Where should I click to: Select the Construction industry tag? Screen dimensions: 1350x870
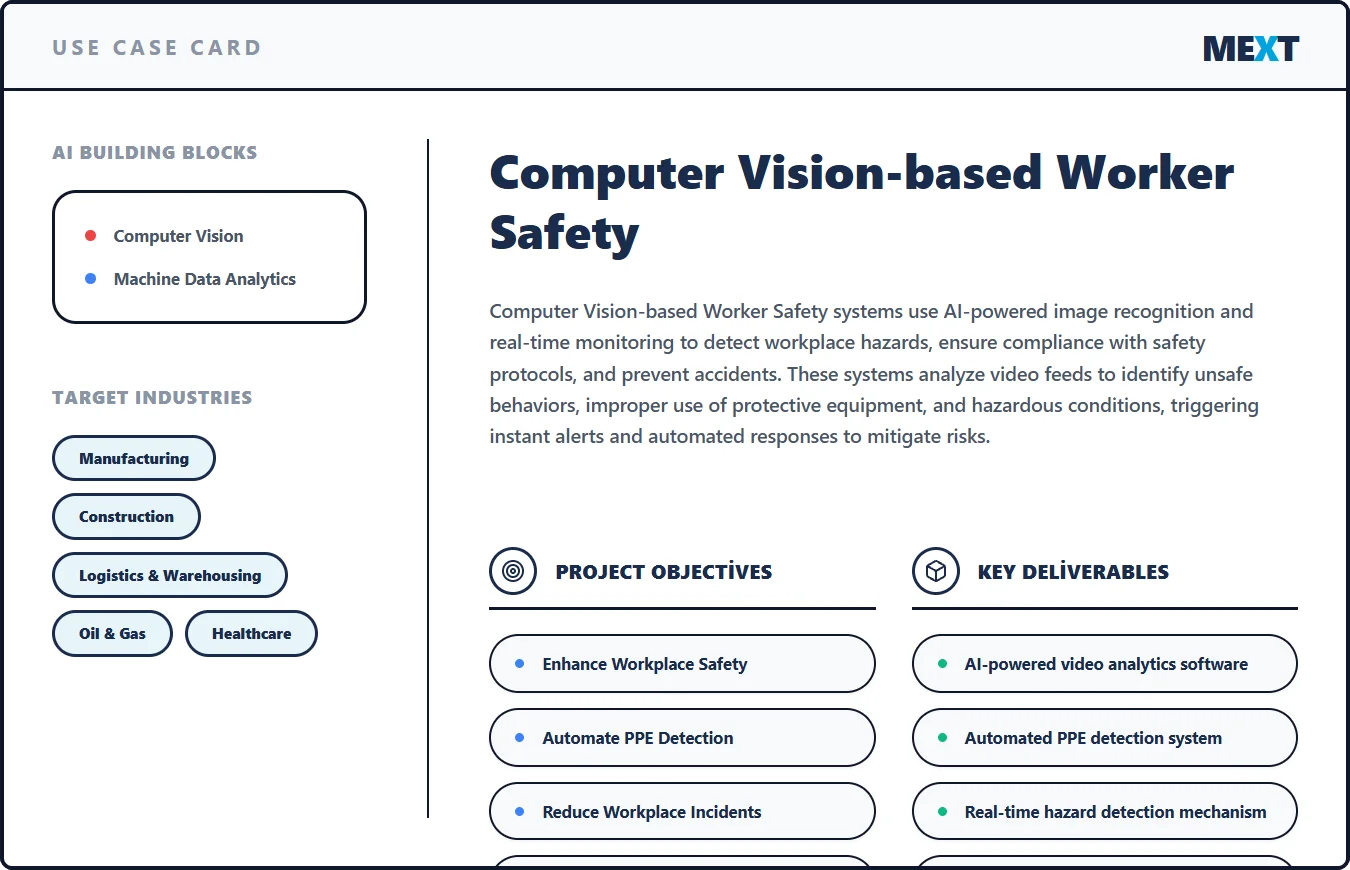pos(126,517)
